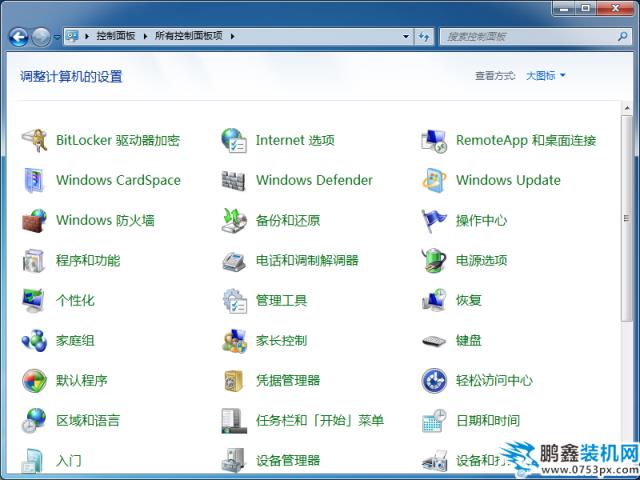Click the 电源选项 battery icon
640x480 pixels.
pos(434,260)
